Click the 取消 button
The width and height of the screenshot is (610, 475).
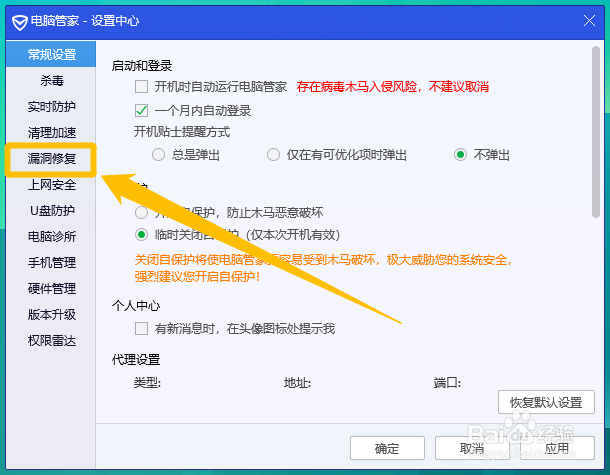click(x=472, y=448)
